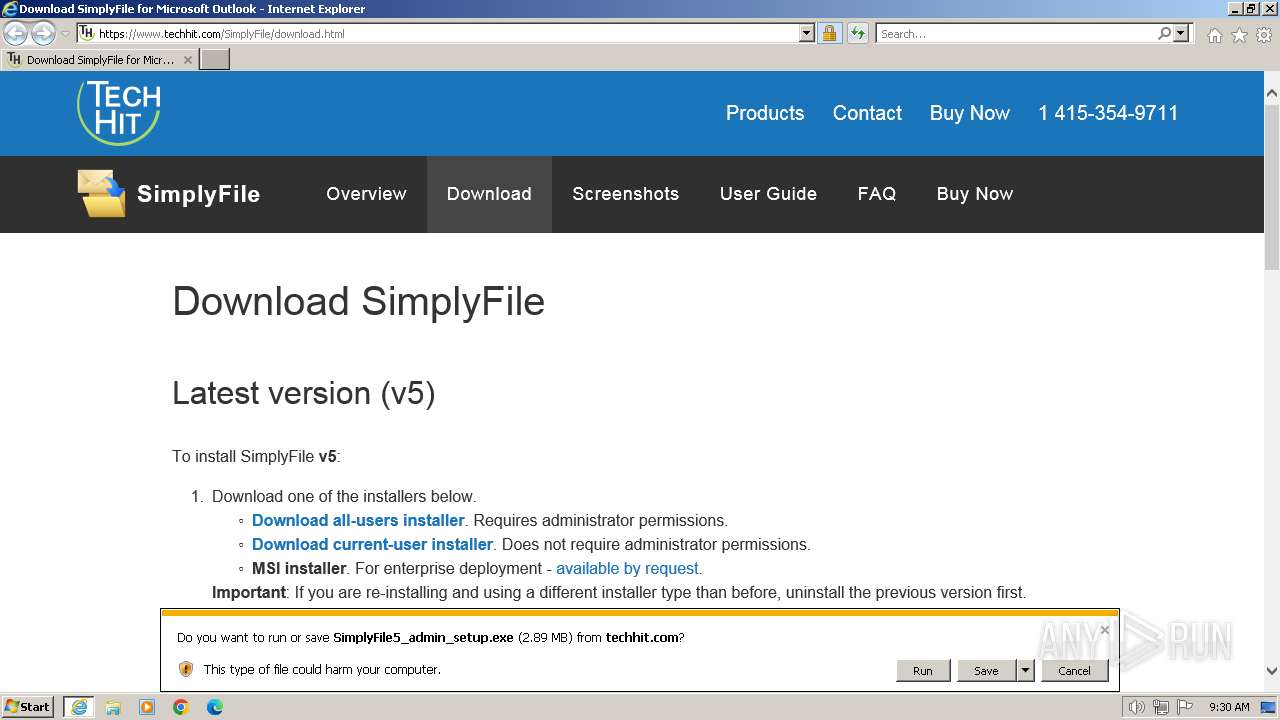The height and width of the screenshot is (720, 1280).
Task: Open Google Chrome from the taskbar
Action: 181,707
